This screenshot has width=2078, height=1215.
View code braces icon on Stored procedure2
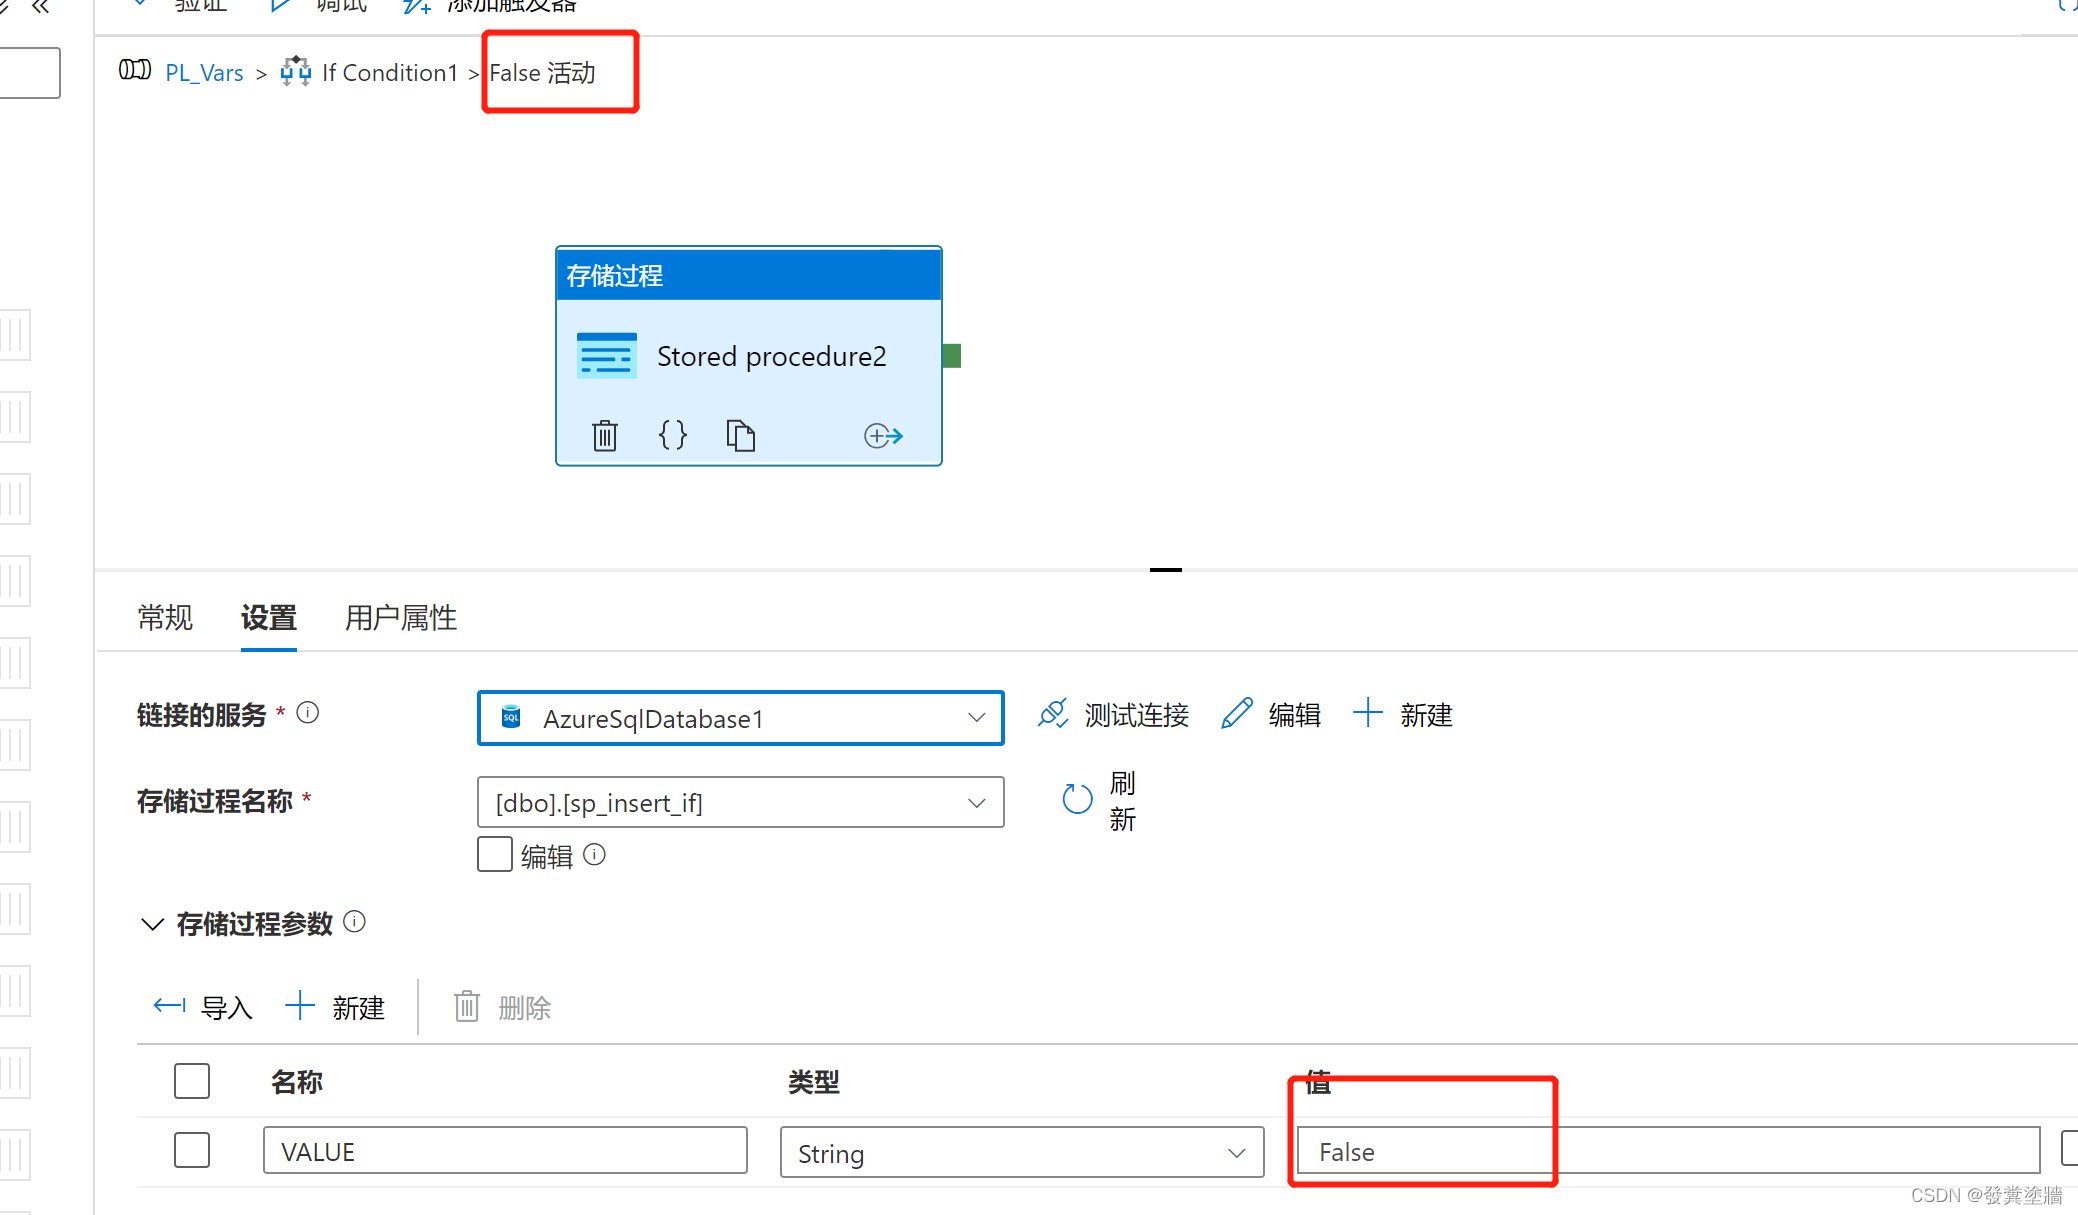tap(673, 435)
